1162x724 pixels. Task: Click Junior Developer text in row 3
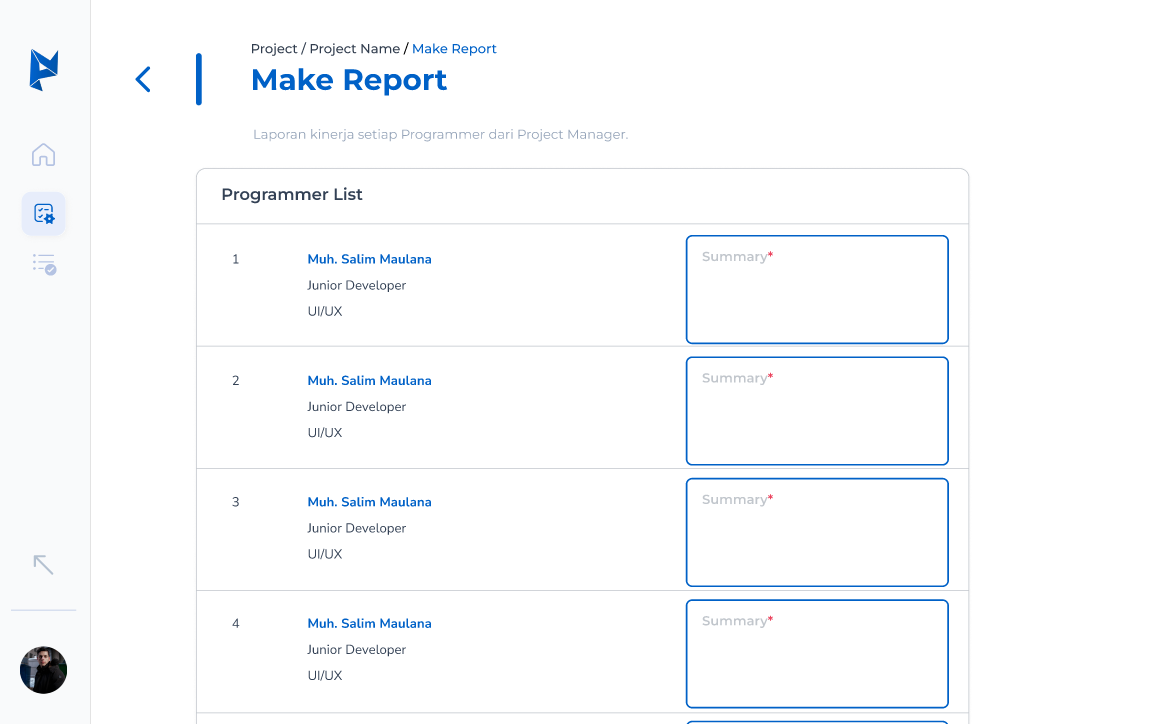tap(356, 528)
